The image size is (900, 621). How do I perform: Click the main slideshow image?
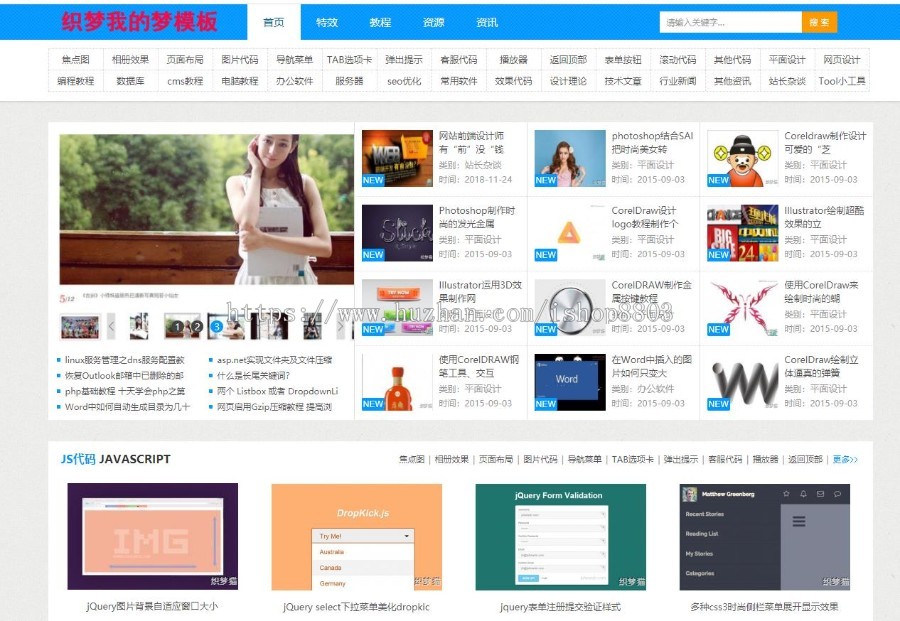[207, 209]
